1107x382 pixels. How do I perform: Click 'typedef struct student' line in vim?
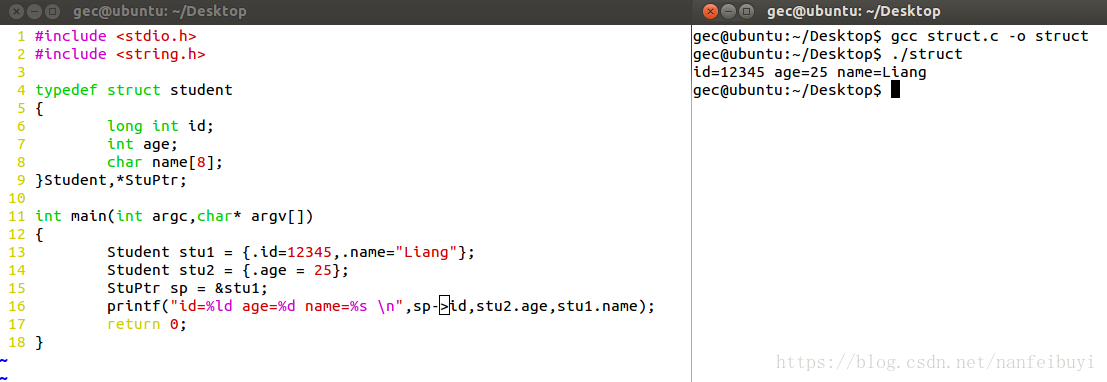[x=133, y=90]
